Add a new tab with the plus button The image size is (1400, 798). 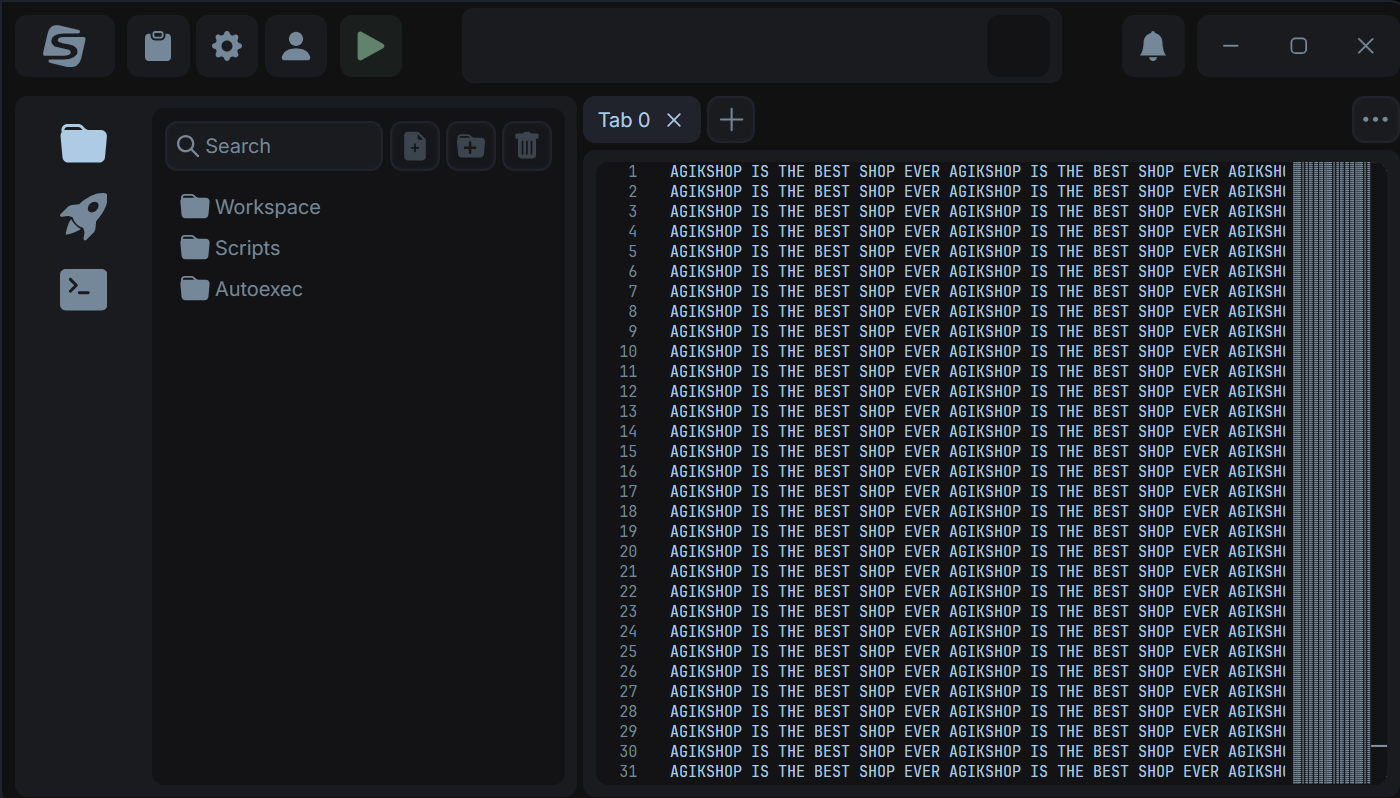pos(731,120)
